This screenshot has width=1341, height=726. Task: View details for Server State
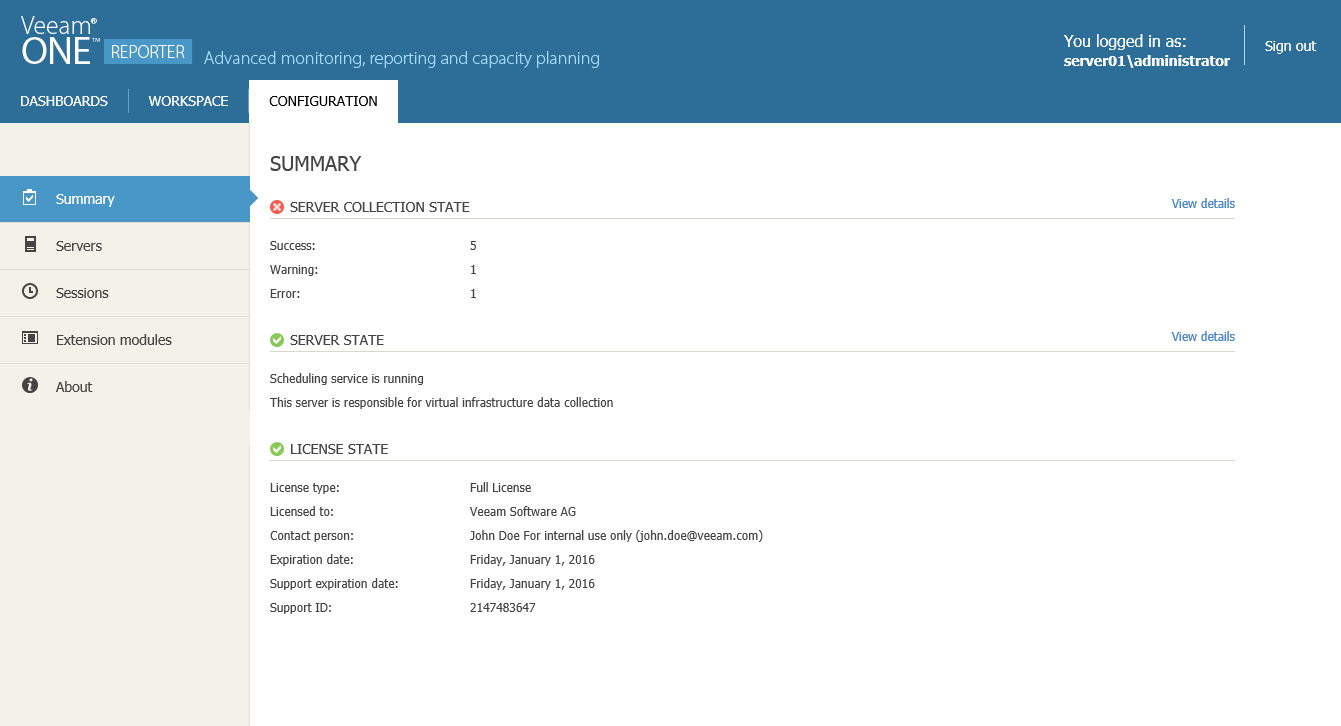[x=1202, y=337]
